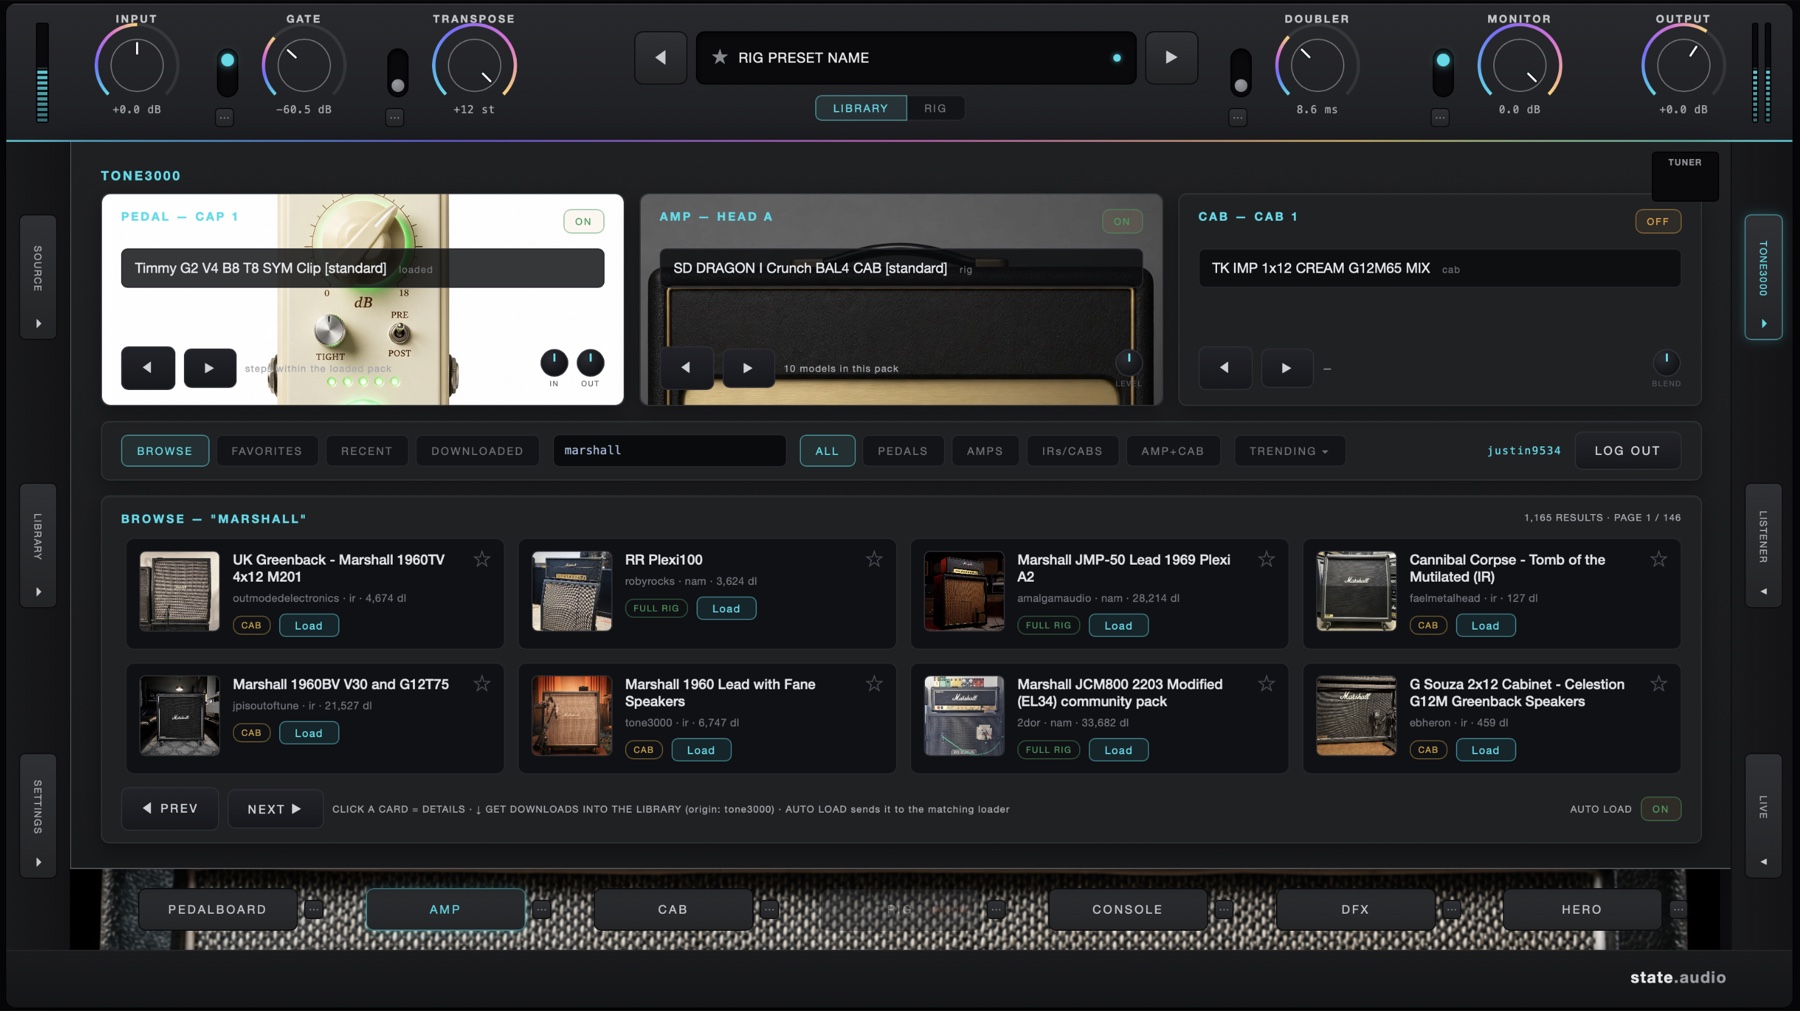Select next cab in Cab 1 loader

pos(1287,368)
